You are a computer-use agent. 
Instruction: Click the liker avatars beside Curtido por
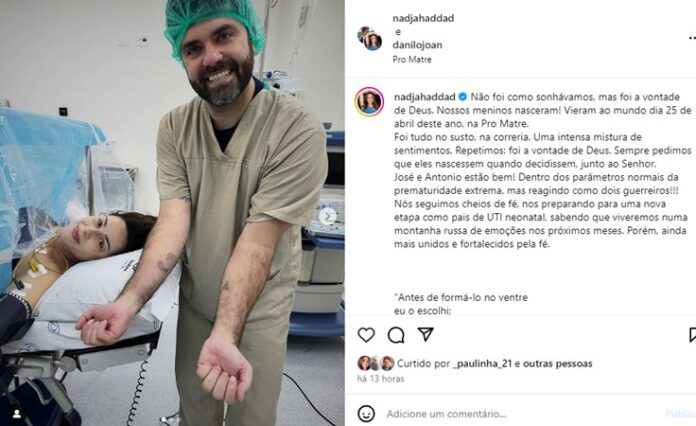point(376,363)
